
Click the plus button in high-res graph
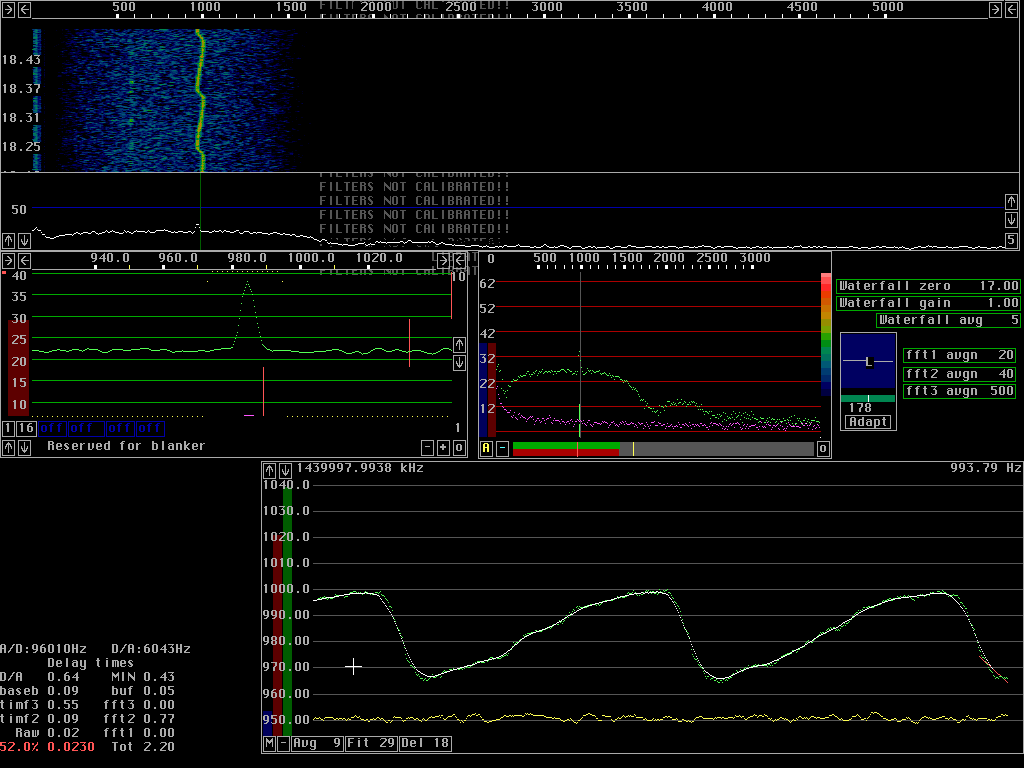(443, 447)
